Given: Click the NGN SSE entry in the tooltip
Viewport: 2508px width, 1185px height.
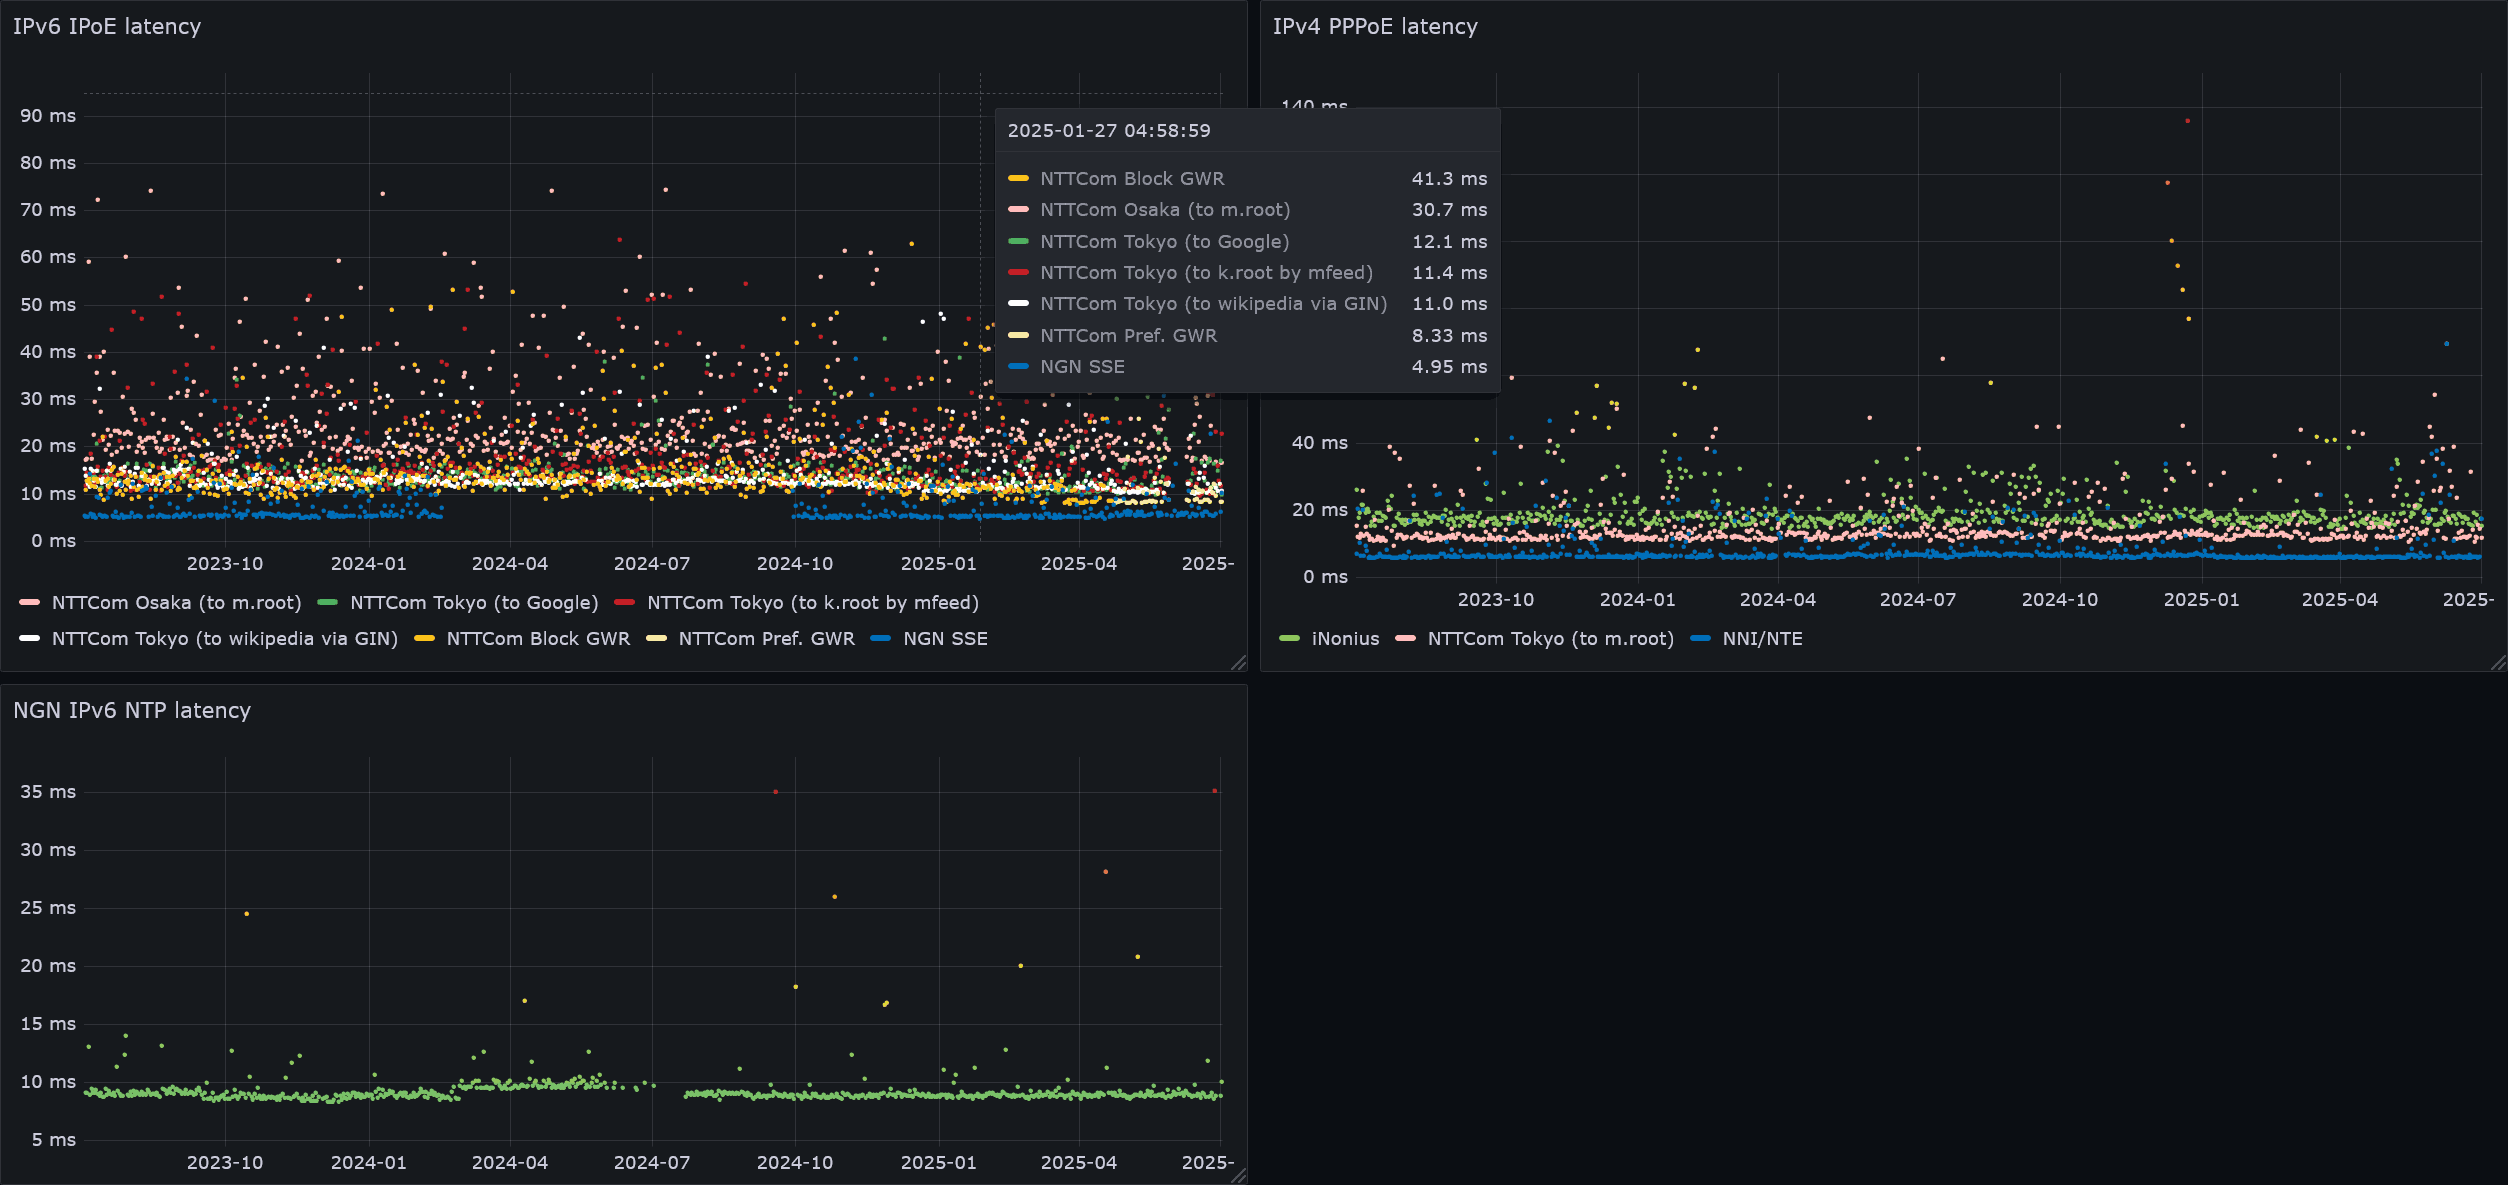Looking at the screenshot, I should 1083,366.
